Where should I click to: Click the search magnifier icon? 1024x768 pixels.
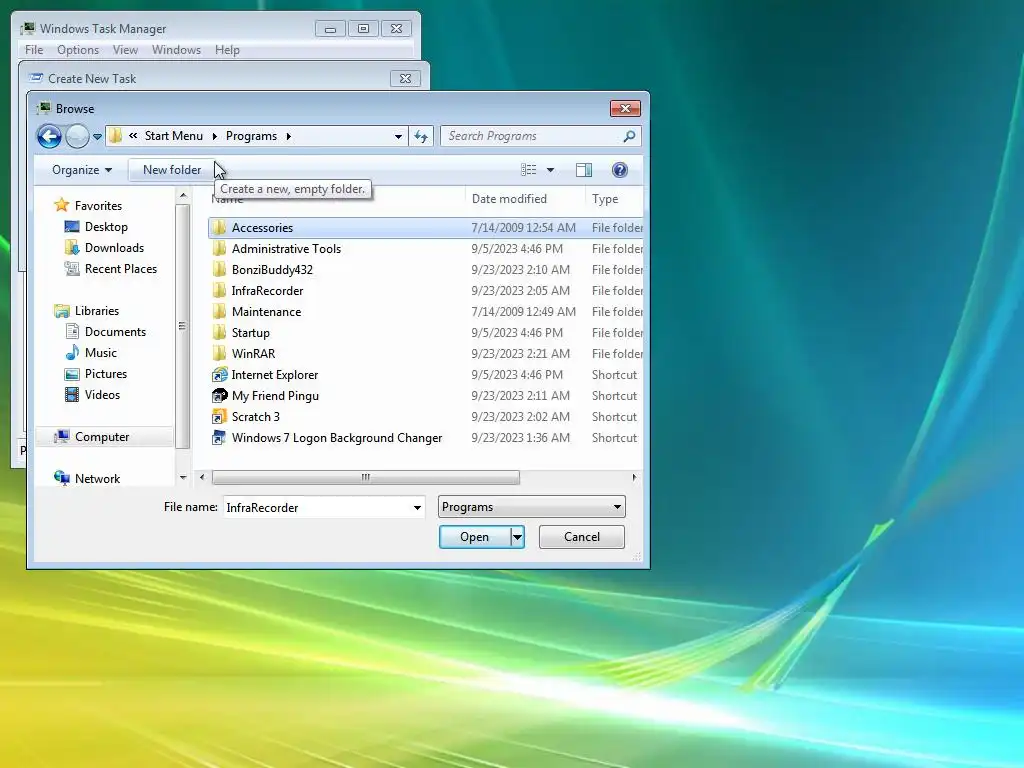[629, 136]
